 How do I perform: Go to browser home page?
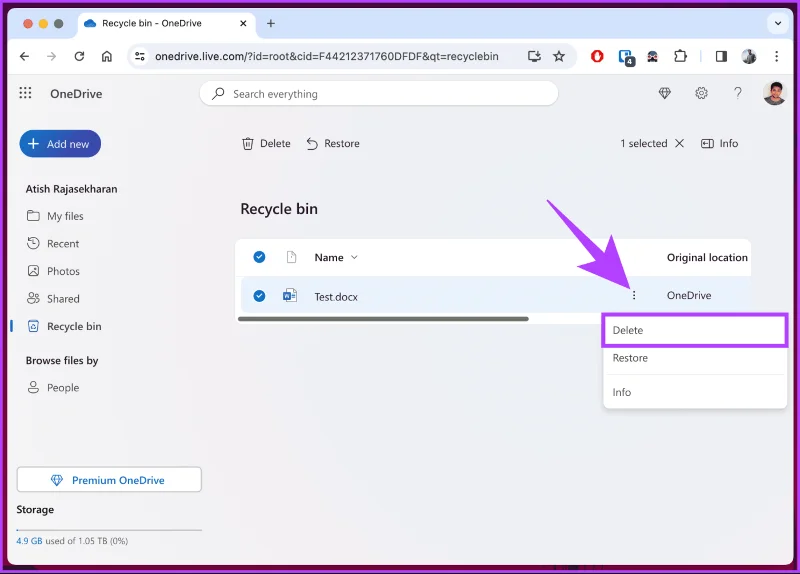point(107,56)
